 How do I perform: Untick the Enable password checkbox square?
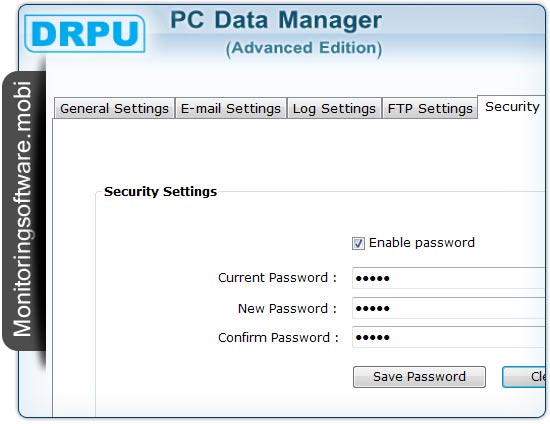point(358,243)
